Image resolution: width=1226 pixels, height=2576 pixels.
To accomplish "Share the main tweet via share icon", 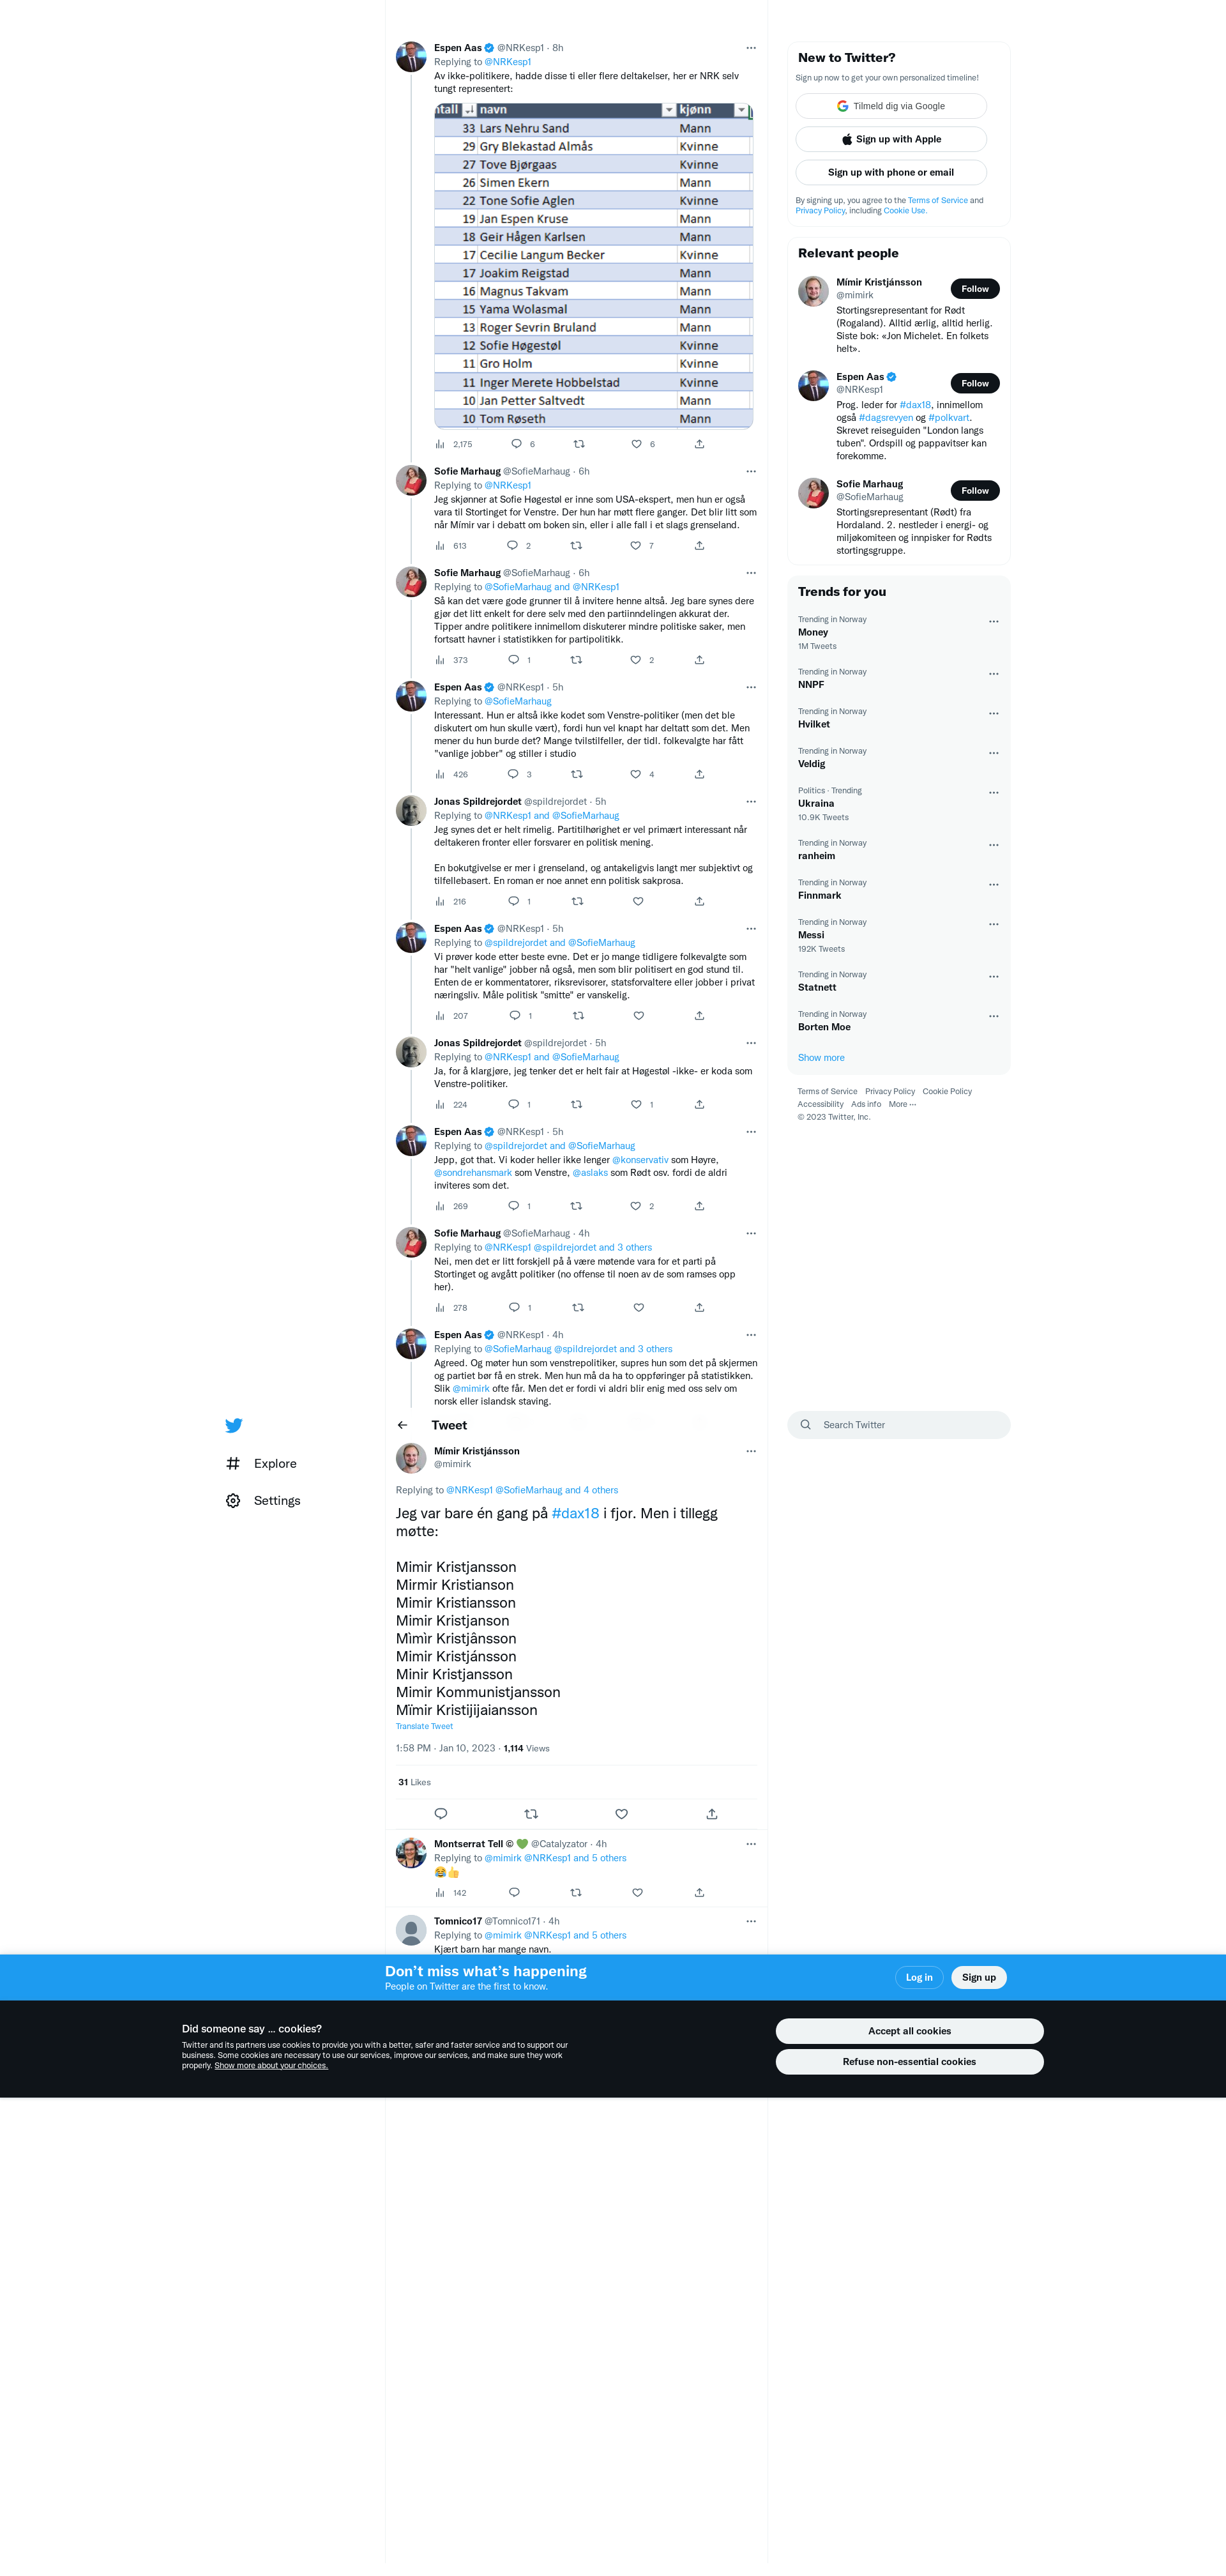I will (x=712, y=1814).
